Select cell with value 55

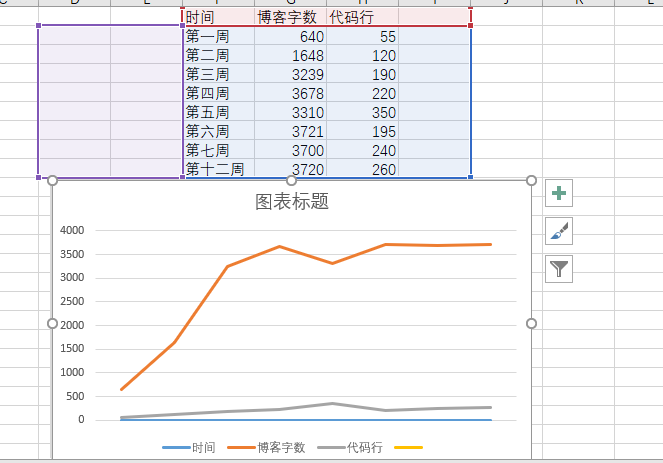tap(362, 36)
